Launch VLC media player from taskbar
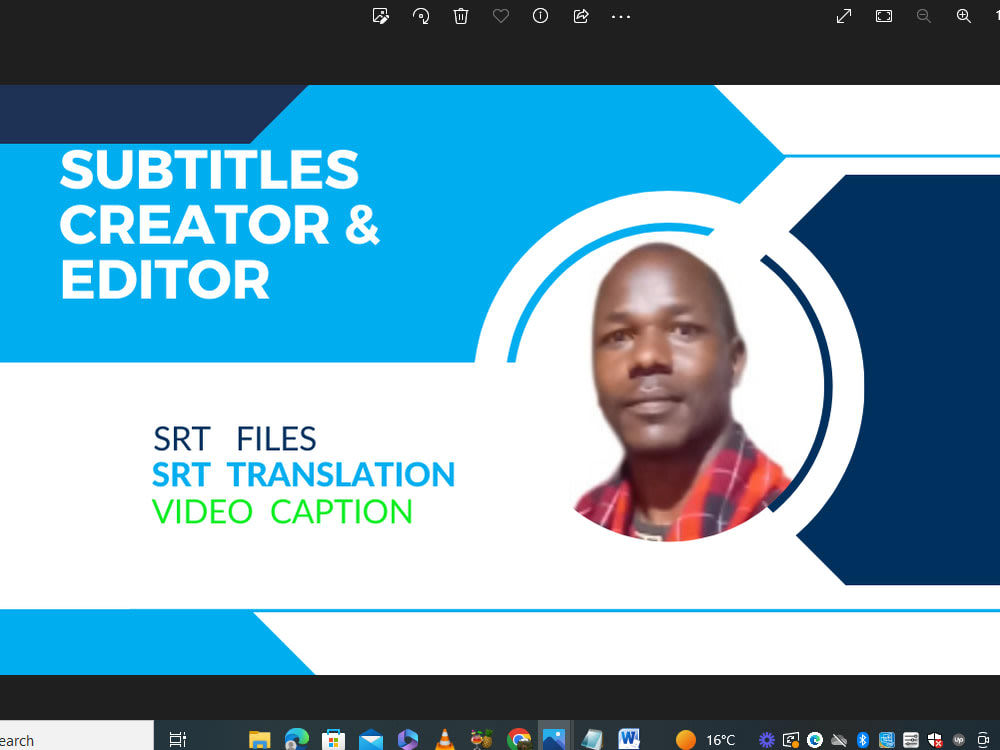Screen dimensions: 1000x750 pyautogui.click(x=445, y=740)
